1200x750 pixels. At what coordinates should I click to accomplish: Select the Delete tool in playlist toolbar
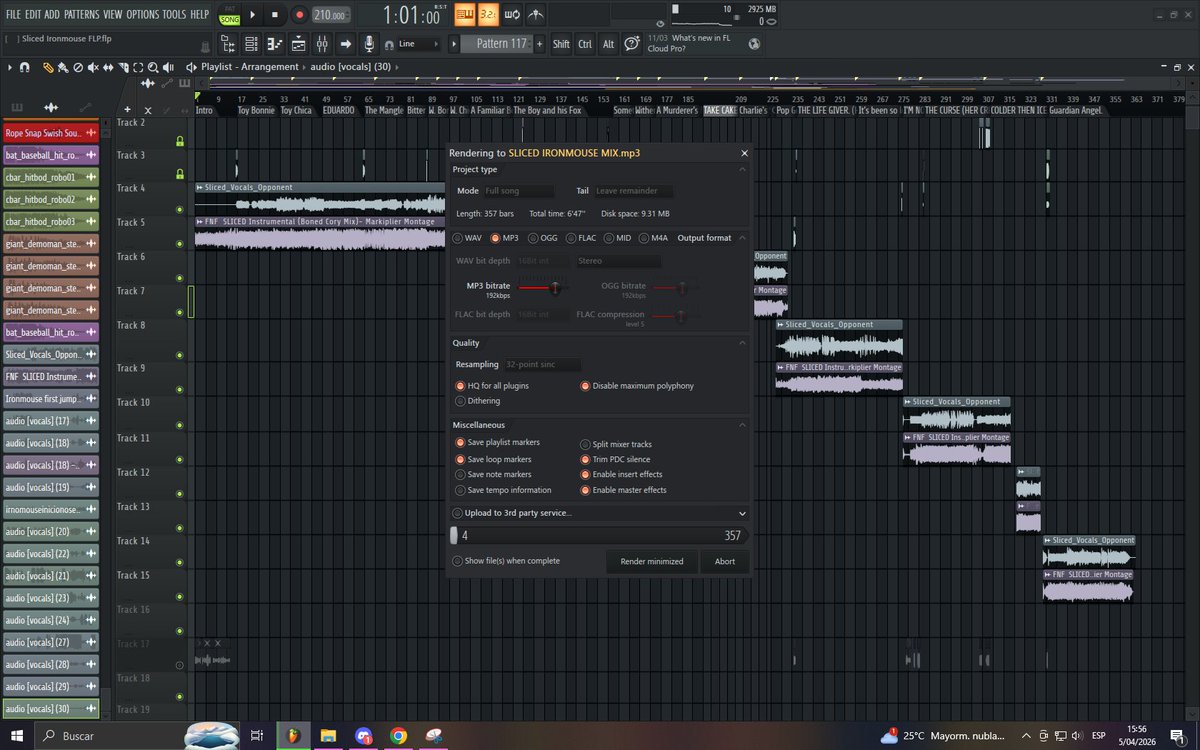tap(77, 67)
